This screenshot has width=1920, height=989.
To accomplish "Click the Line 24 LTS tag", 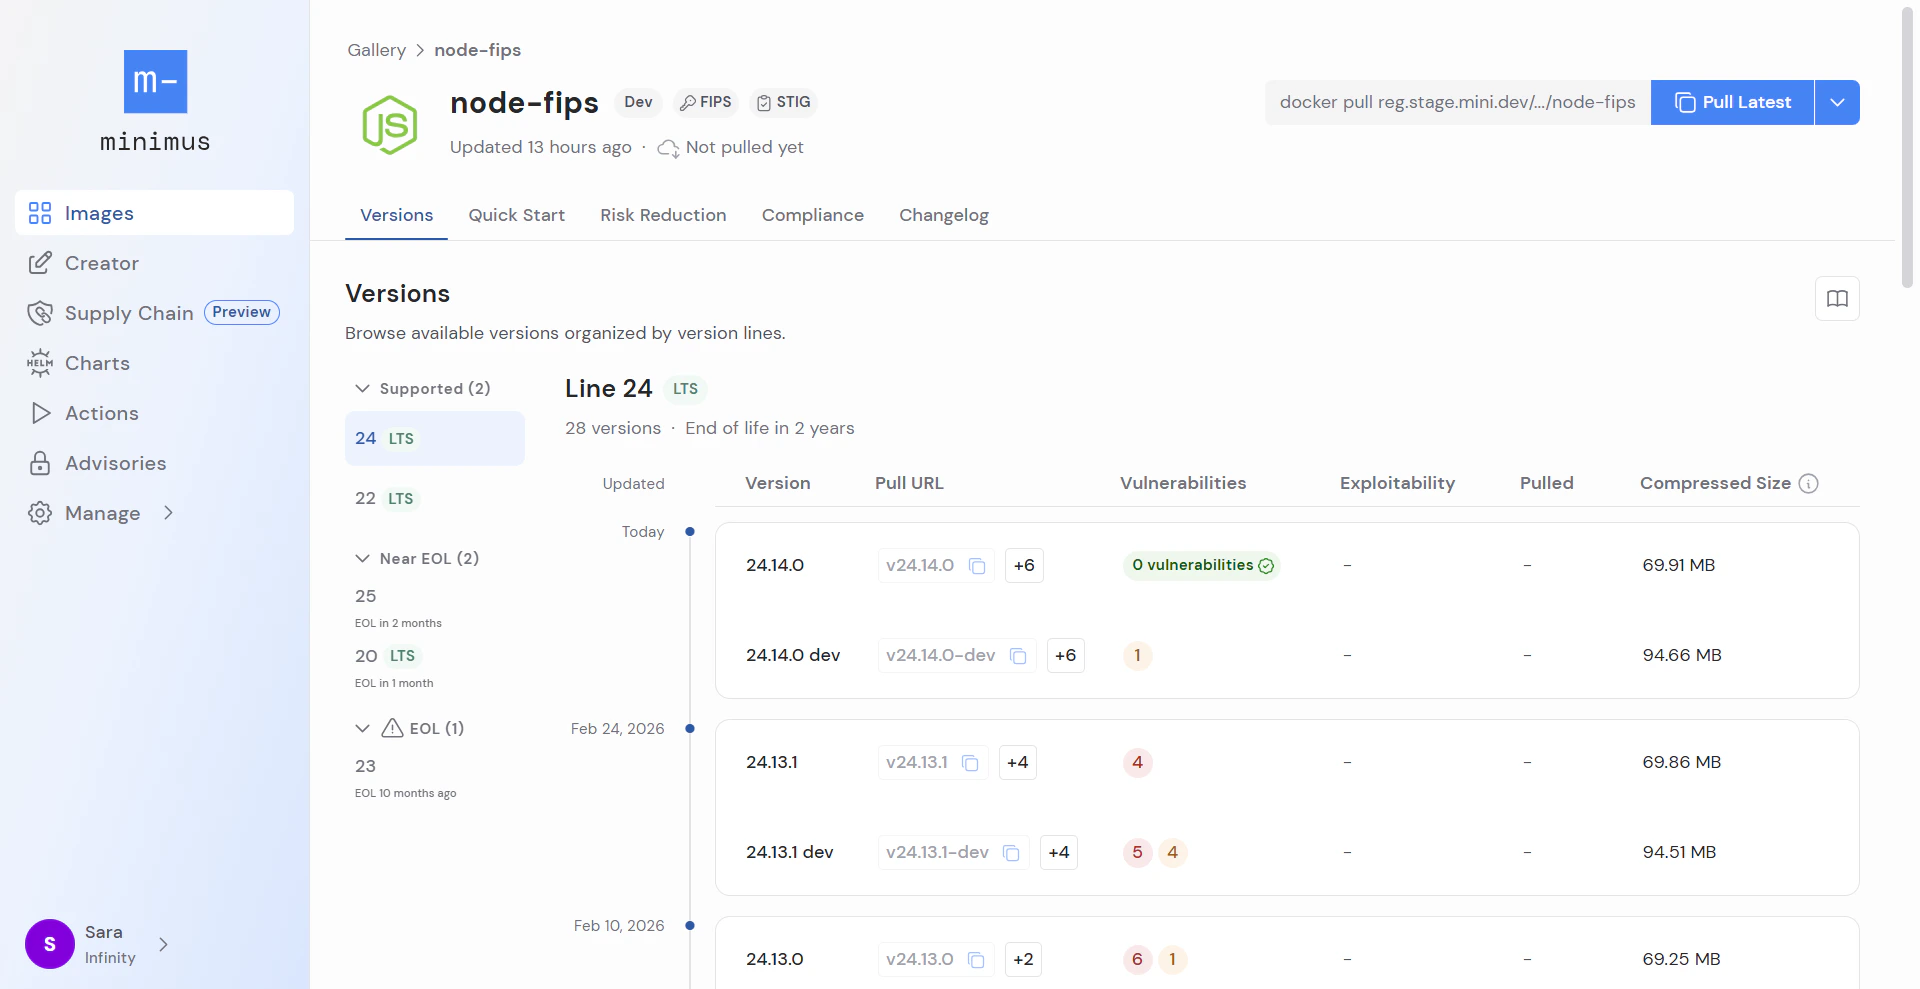I will [x=685, y=389].
